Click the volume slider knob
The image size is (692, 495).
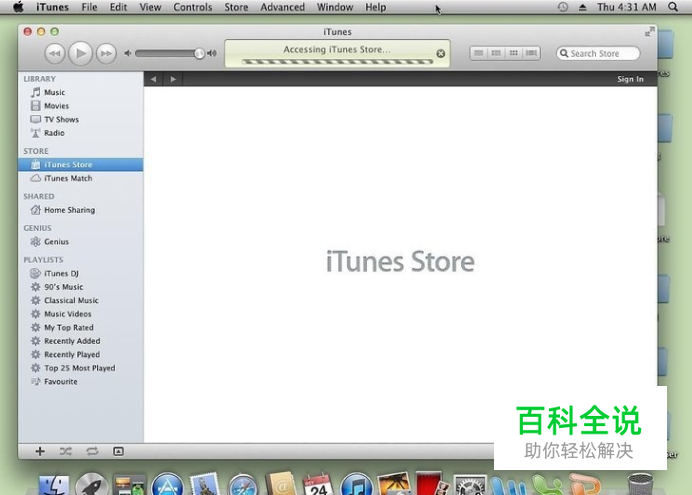199,53
